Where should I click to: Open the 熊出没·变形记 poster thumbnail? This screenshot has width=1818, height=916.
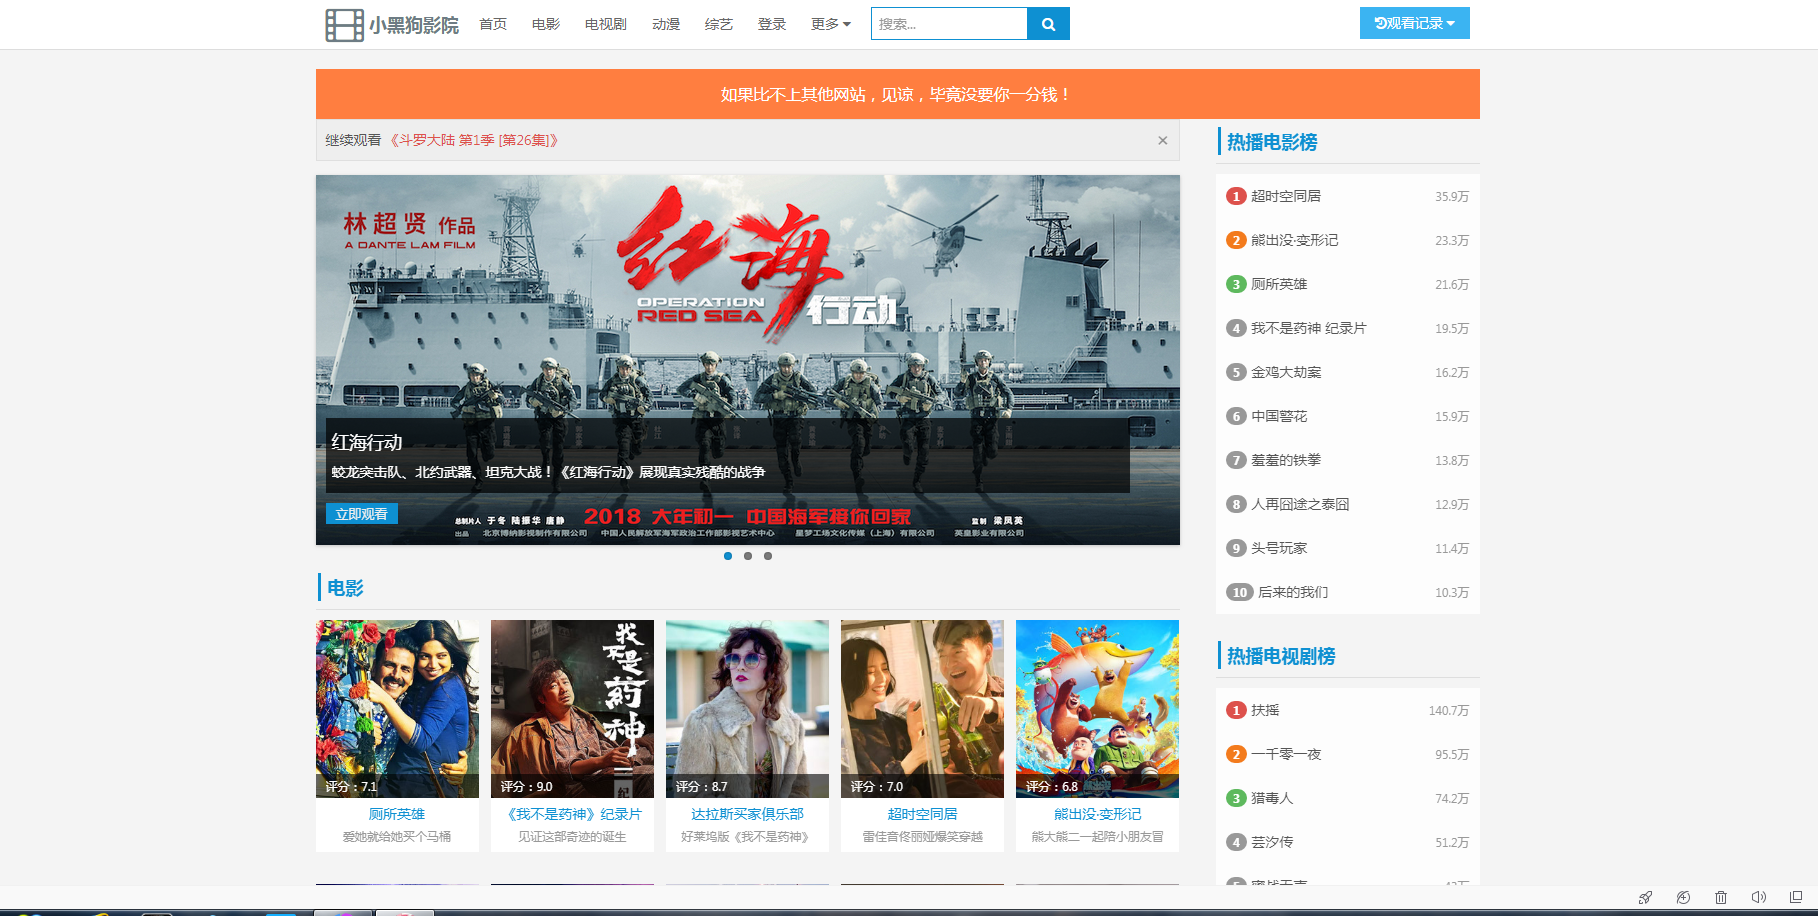point(1097,709)
